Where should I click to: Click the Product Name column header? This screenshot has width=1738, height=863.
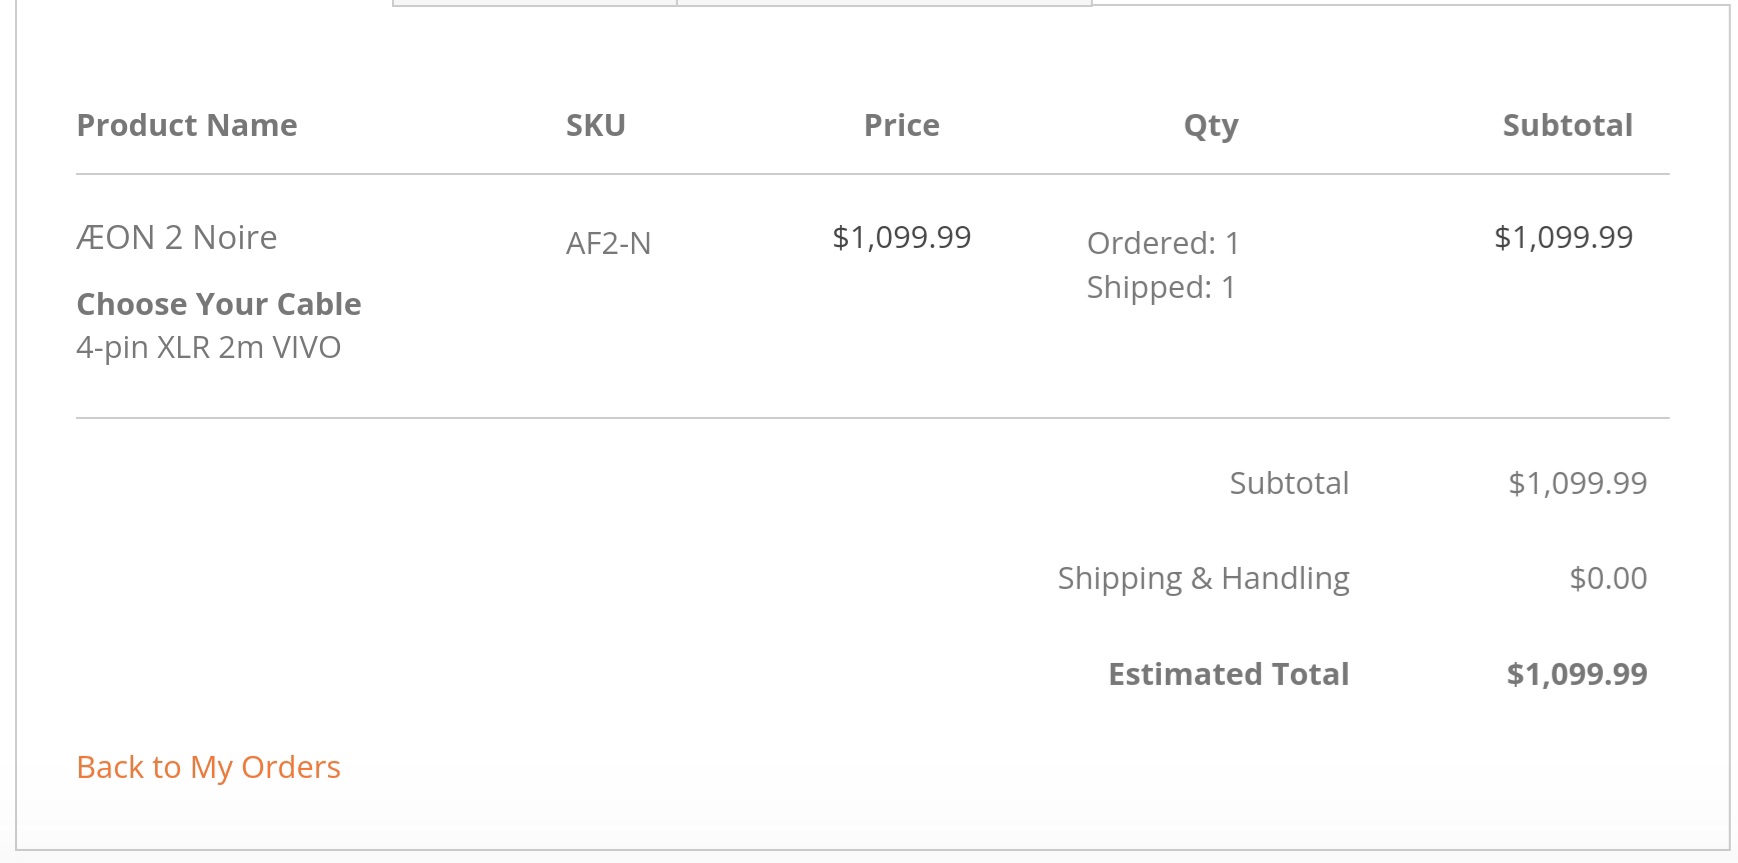pos(187,125)
